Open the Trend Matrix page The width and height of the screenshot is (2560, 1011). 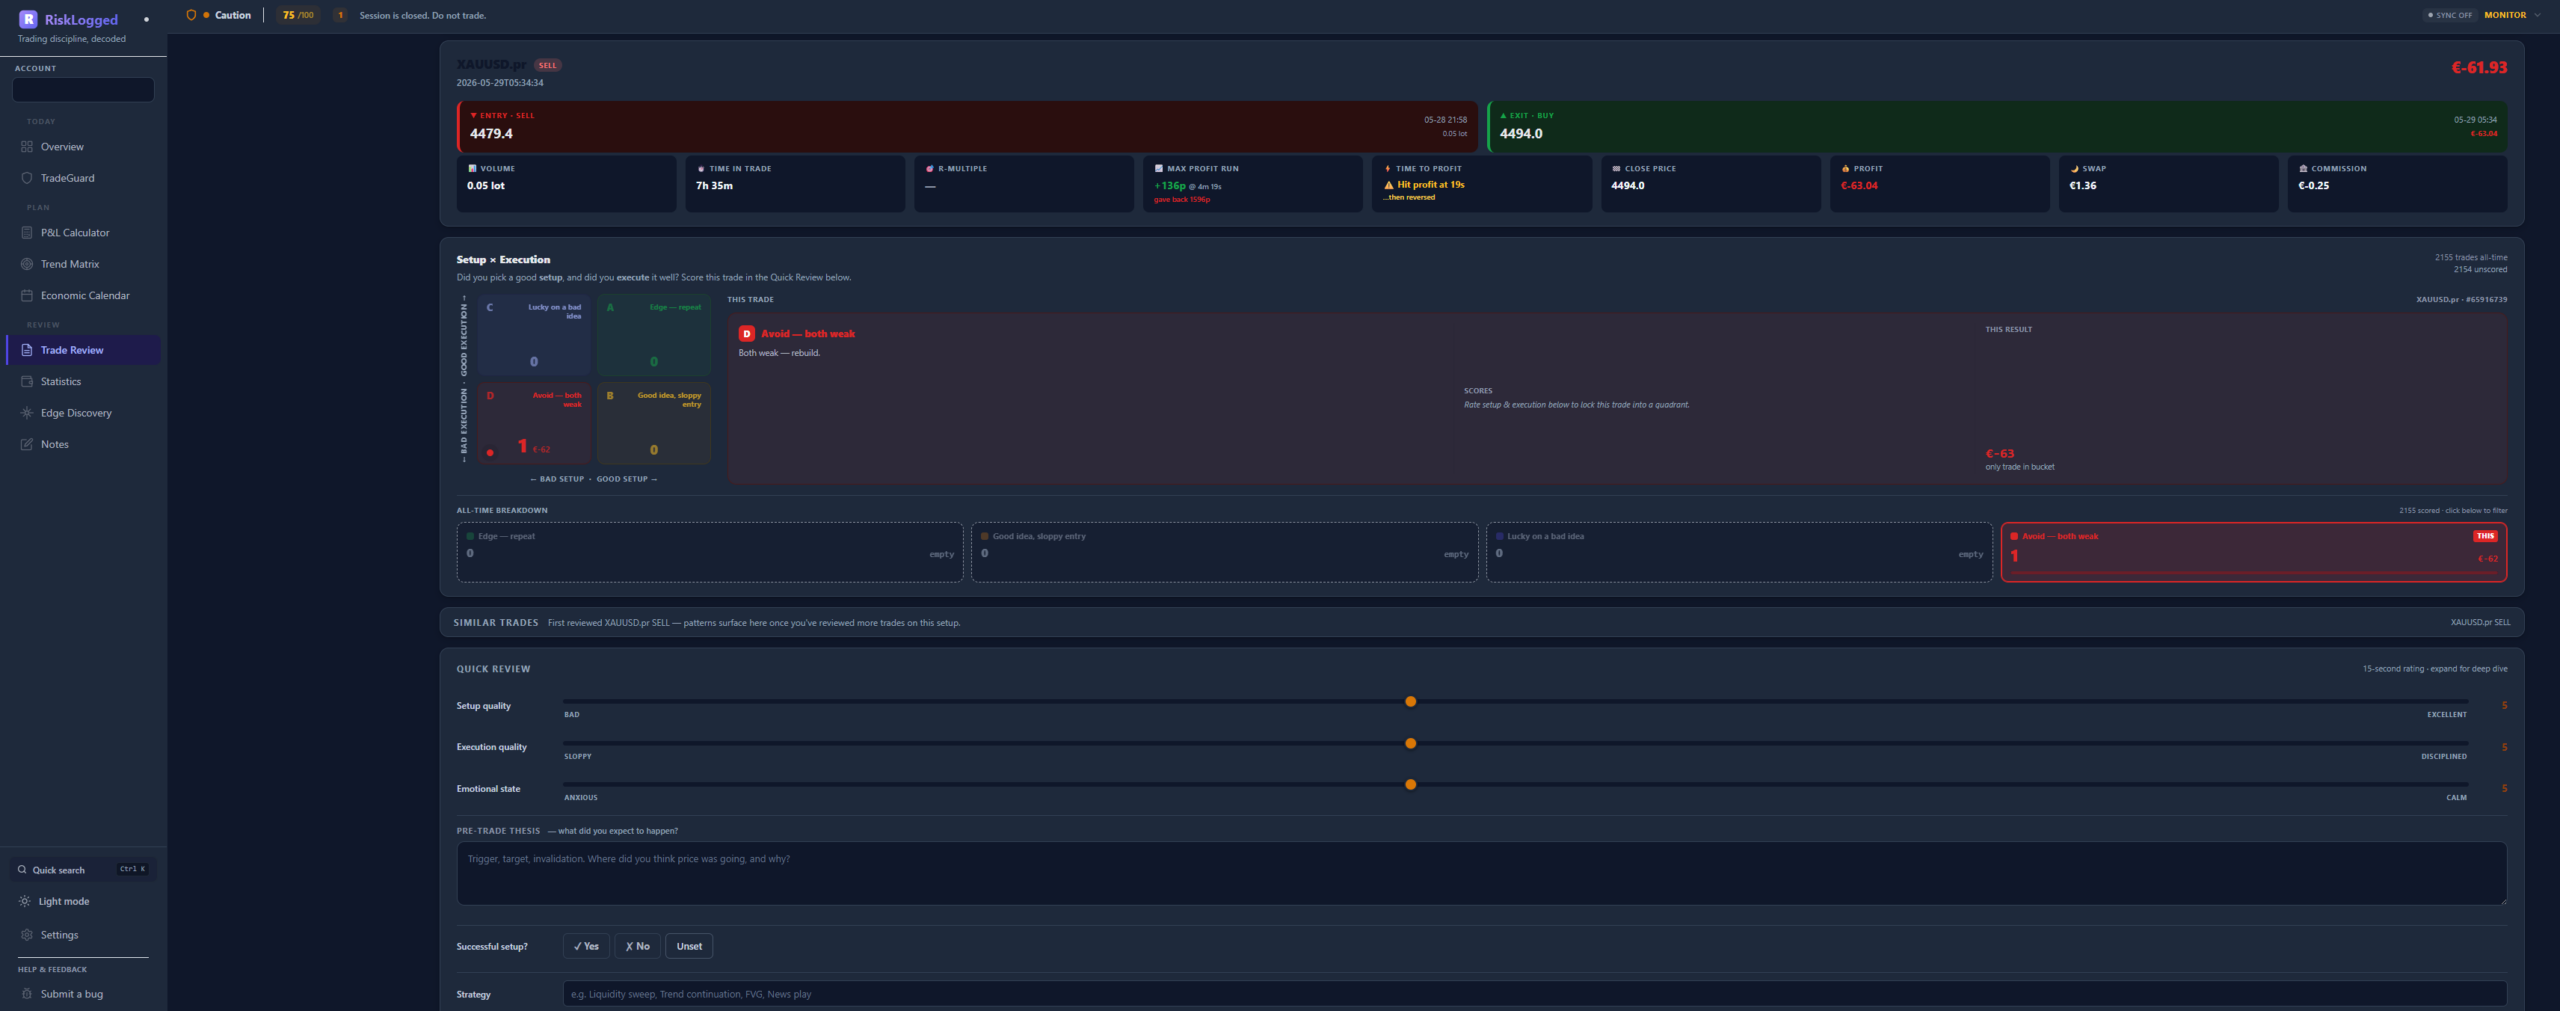point(83,264)
